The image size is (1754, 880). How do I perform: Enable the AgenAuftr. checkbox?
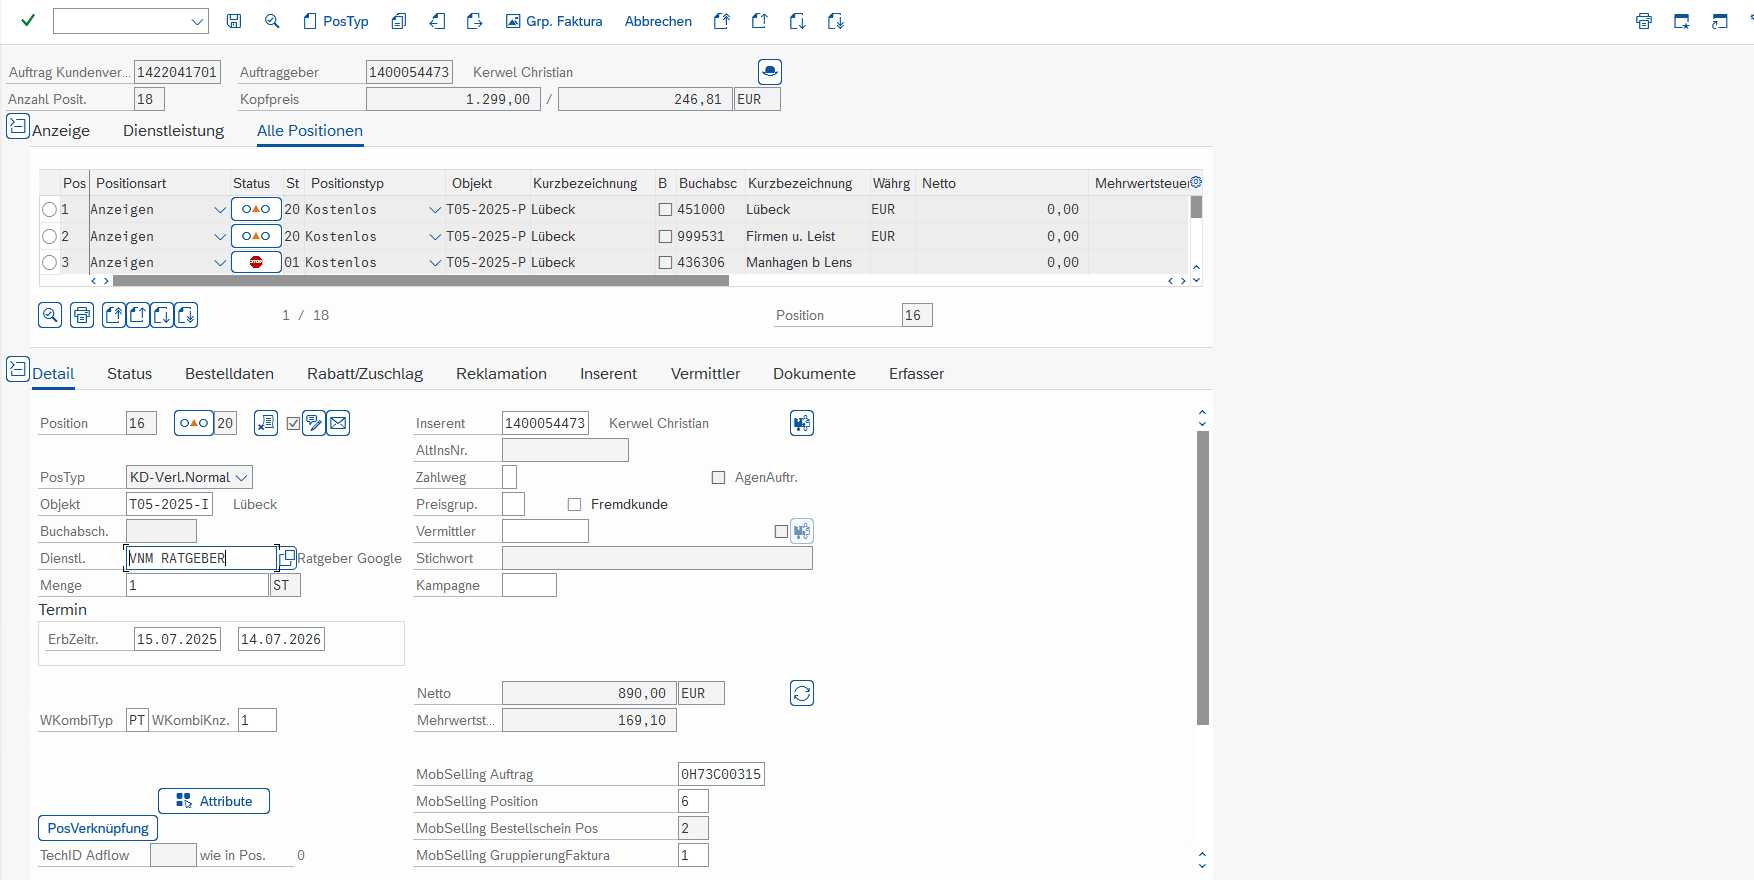(x=718, y=478)
